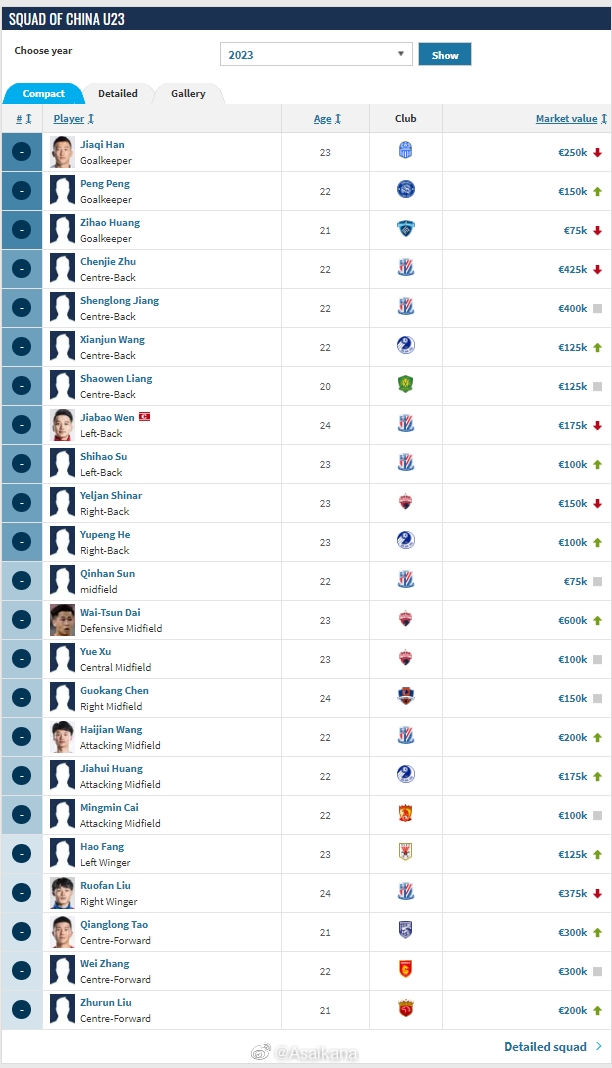Open club logo in Zihao Huang row
The width and height of the screenshot is (612, 1068).
click(x=405, y=229)
